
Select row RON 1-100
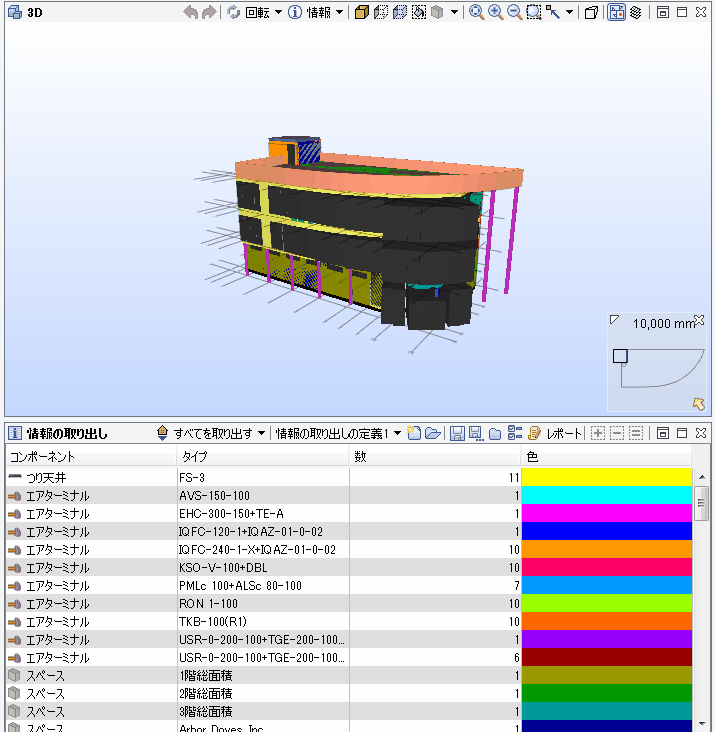click(349, 604)
